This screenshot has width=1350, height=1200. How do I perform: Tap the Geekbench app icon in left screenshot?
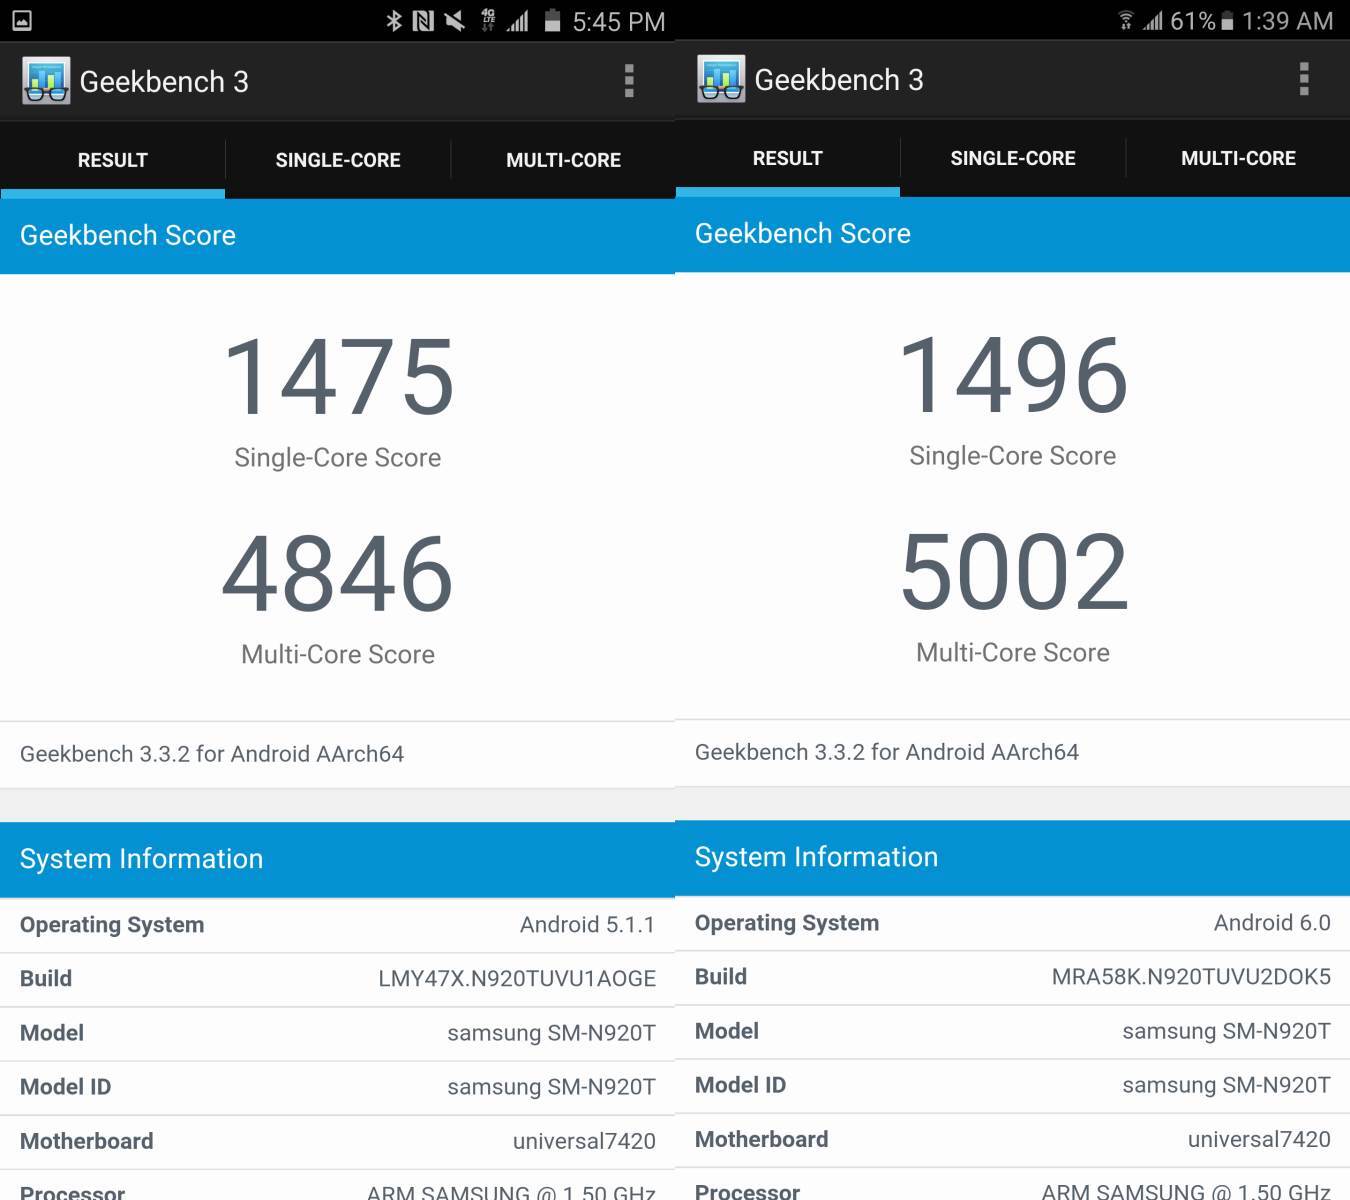[x=46, y=82]
